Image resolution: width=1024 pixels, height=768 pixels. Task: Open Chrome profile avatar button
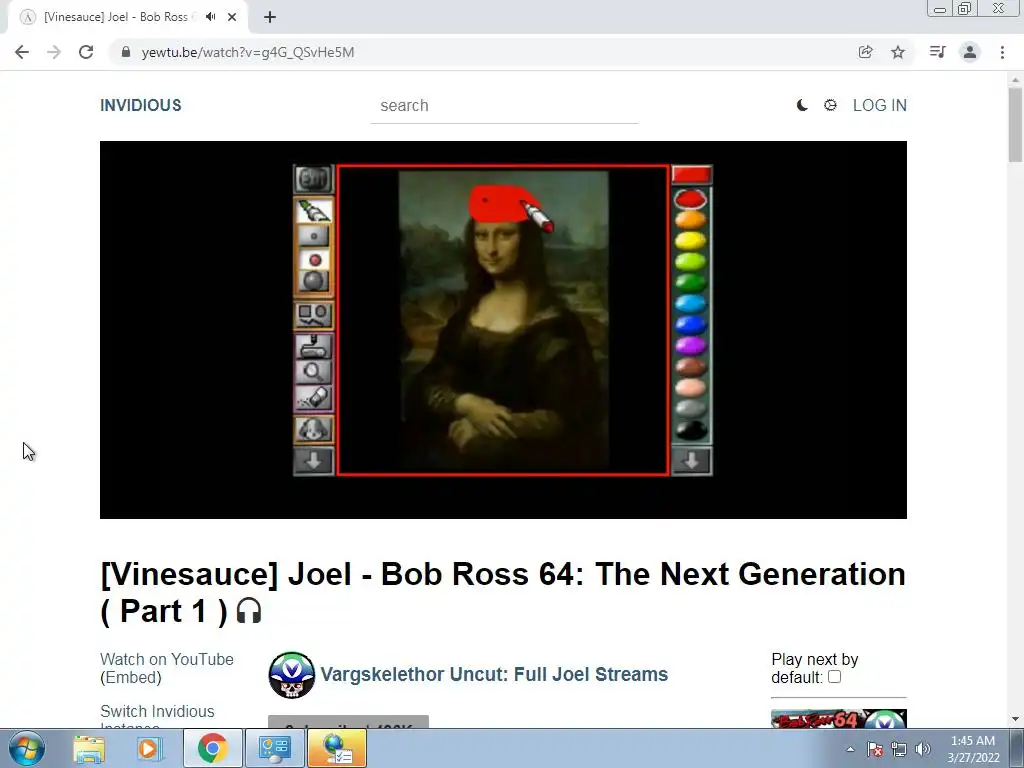[970, 52]
